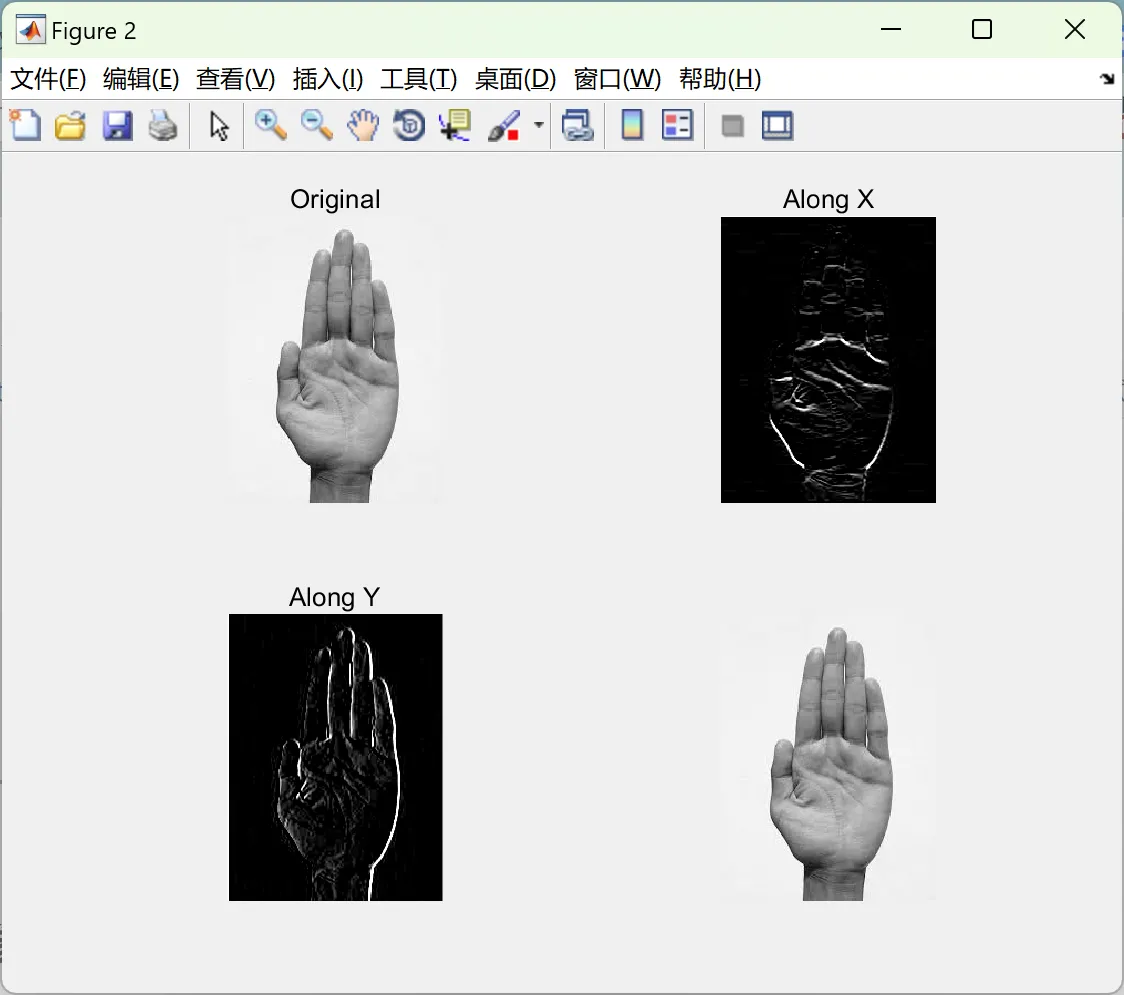This screenshot has height=995, width=1124.
Task: Expand the Brush color dropdown arrow
Action: (538, 125)
